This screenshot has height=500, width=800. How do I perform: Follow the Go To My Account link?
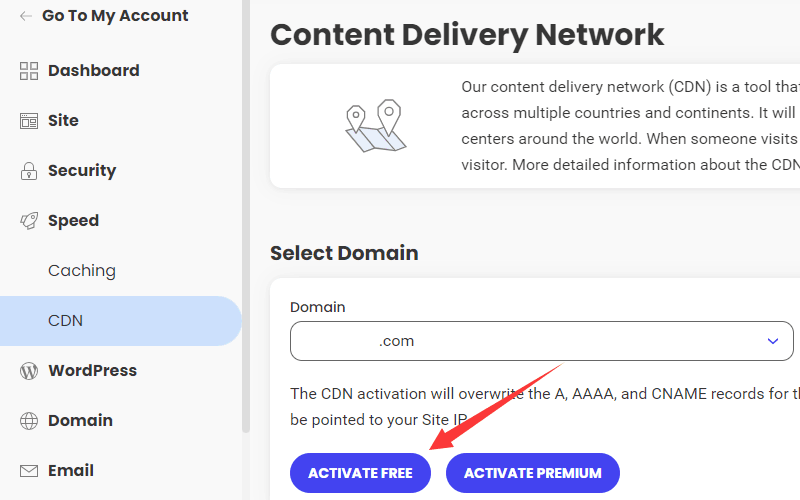(115, 16)
